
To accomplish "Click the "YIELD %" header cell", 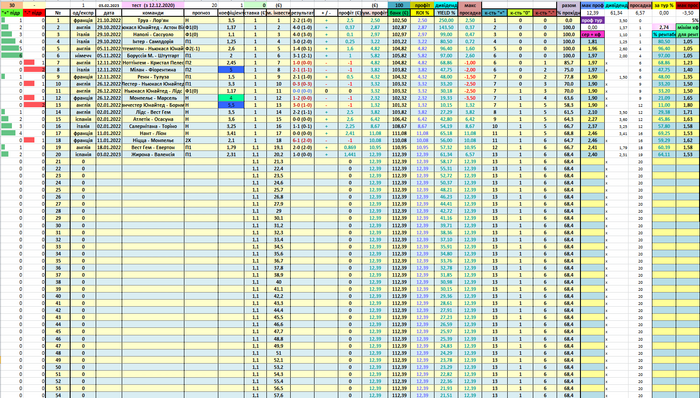I will point(446,13).
